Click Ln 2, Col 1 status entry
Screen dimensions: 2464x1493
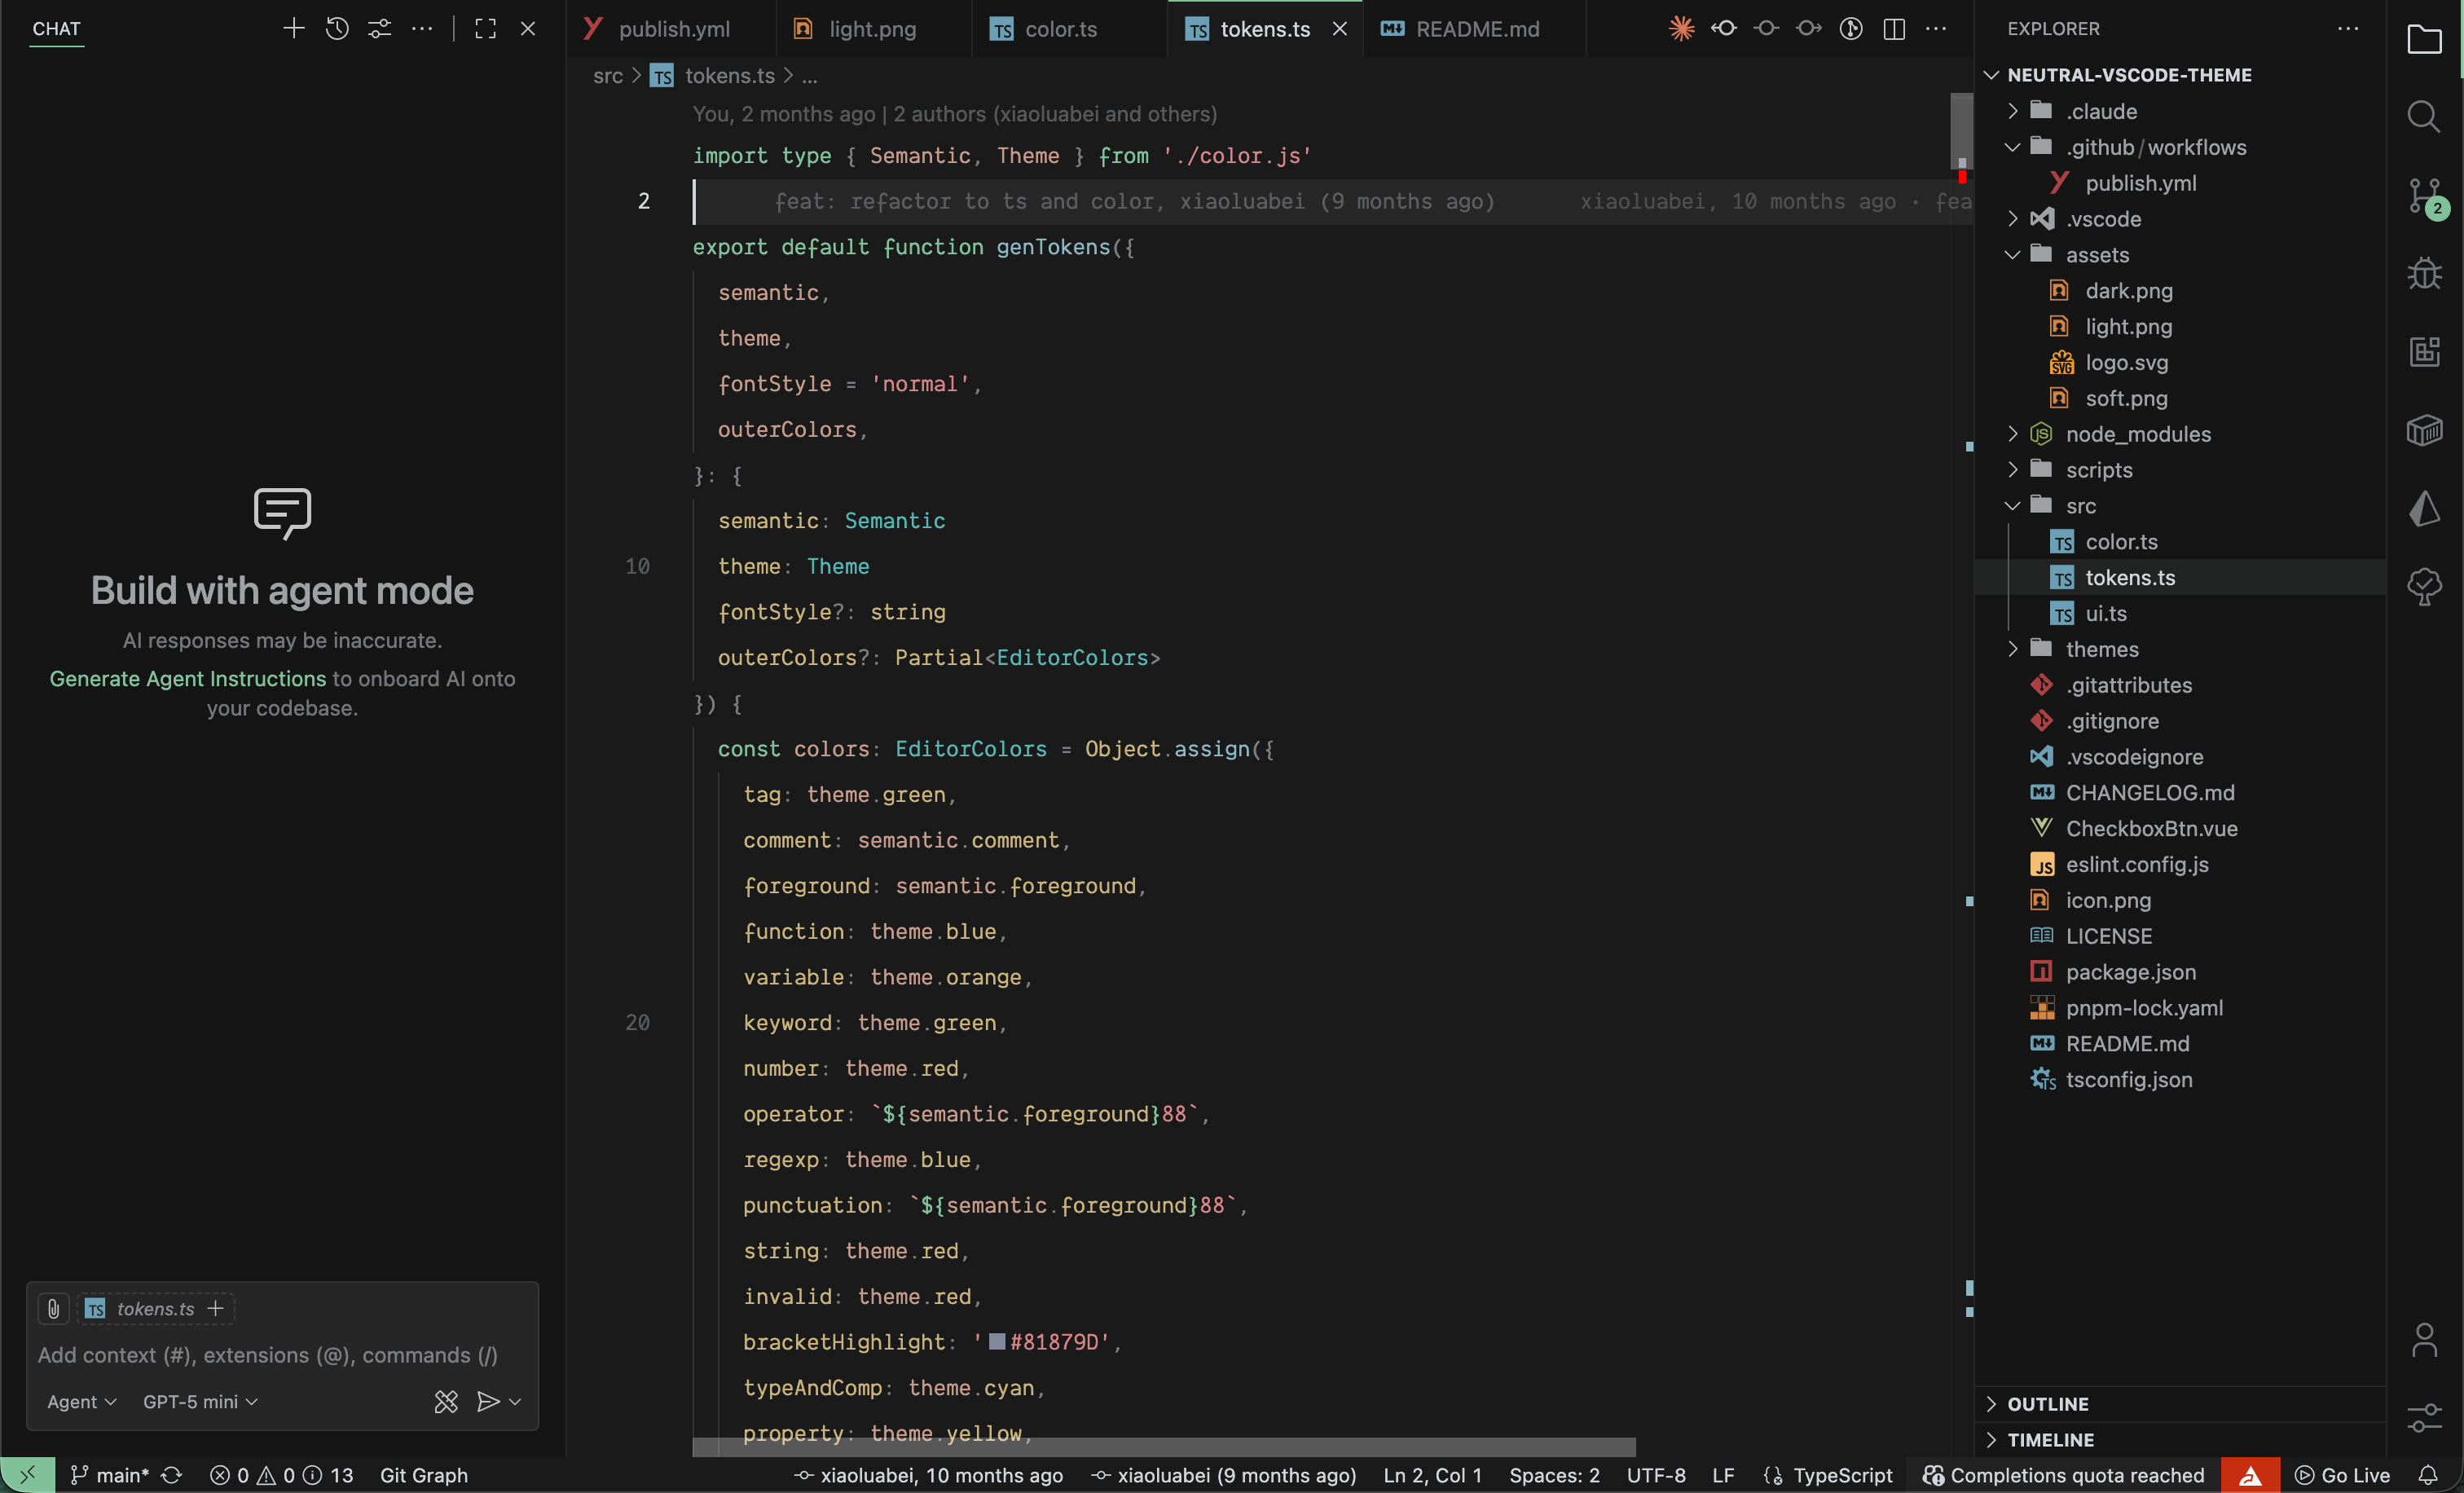click(1432, 1475)
